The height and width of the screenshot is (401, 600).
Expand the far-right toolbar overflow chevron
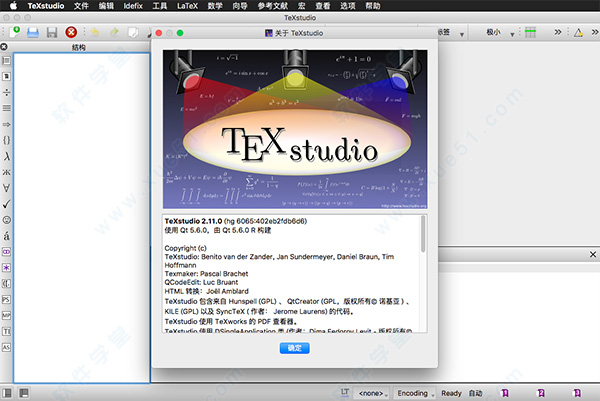click(595, 33)
